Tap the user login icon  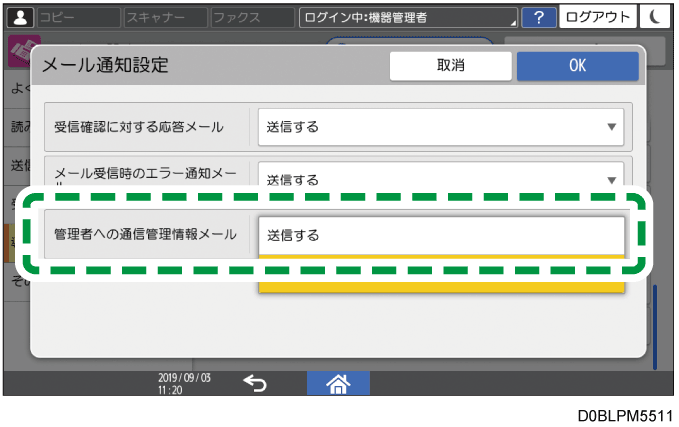pyautogui.click(x=20, y=17)
